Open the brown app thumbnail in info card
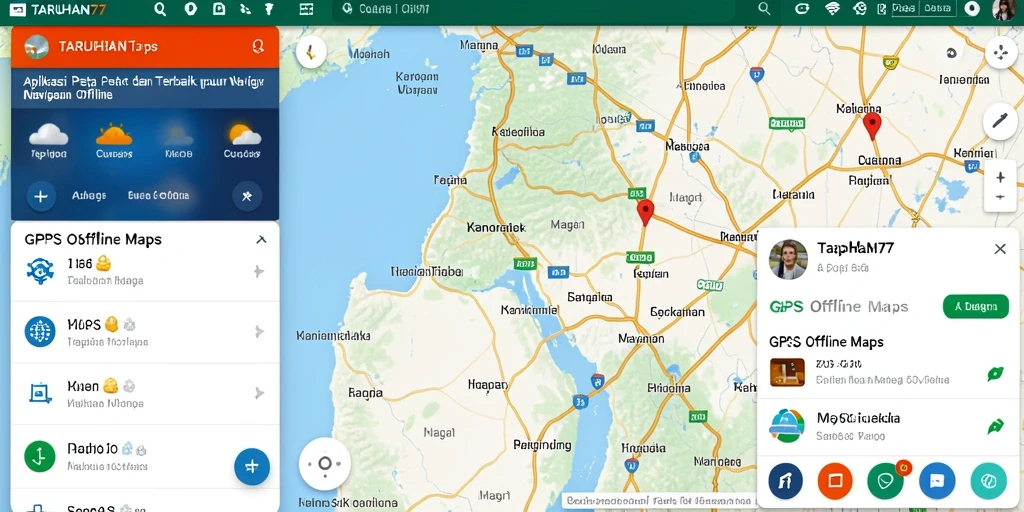1024x512 pixels. coord(787,372)
